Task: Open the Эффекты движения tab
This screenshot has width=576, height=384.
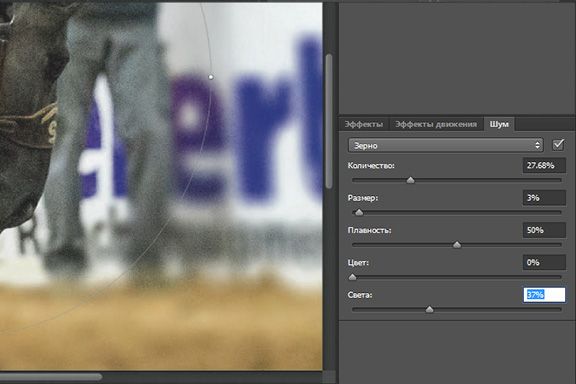Action: (436, 124)
